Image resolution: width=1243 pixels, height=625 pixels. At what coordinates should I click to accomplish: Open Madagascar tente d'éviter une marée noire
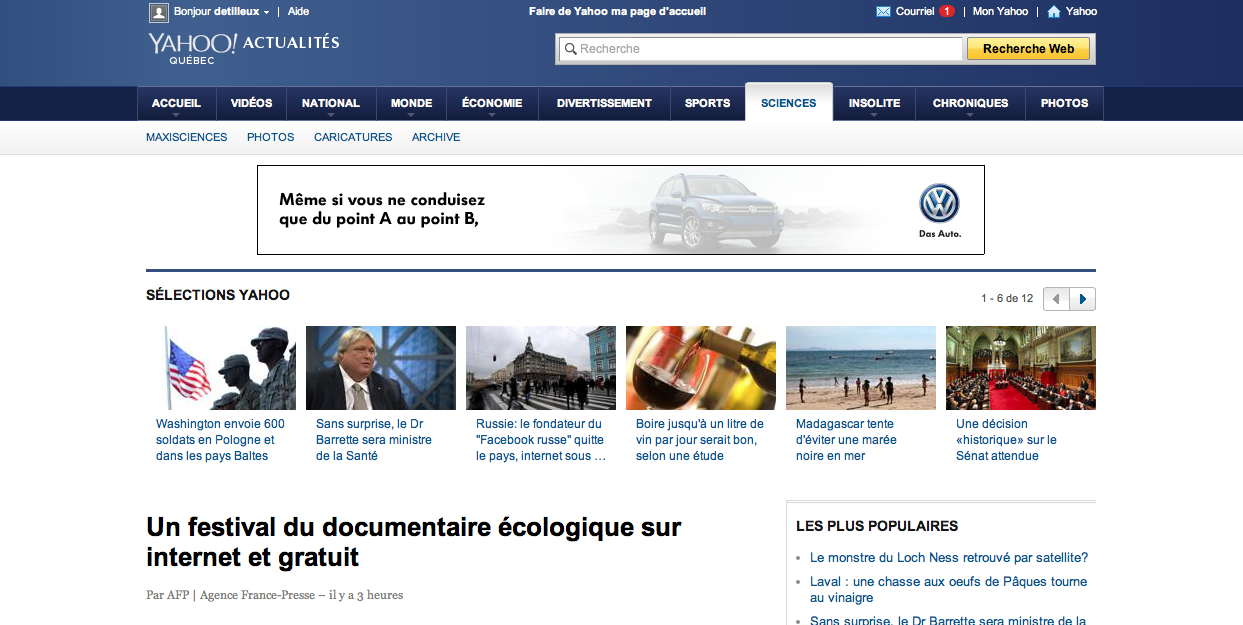pyautogui.click(x=846, y=440)
